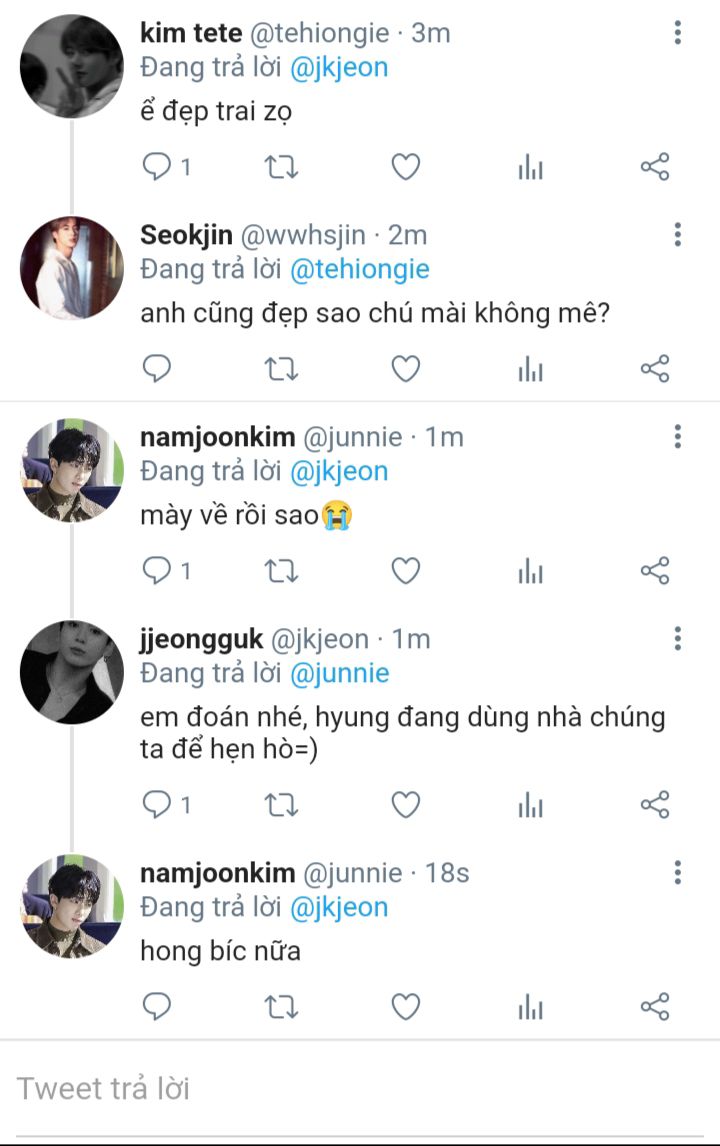Image resolution: width=720 pixels, height=1146 pixels.
Task: Open the reply icon on kim tete's tweet
Action: click(156, 167)
